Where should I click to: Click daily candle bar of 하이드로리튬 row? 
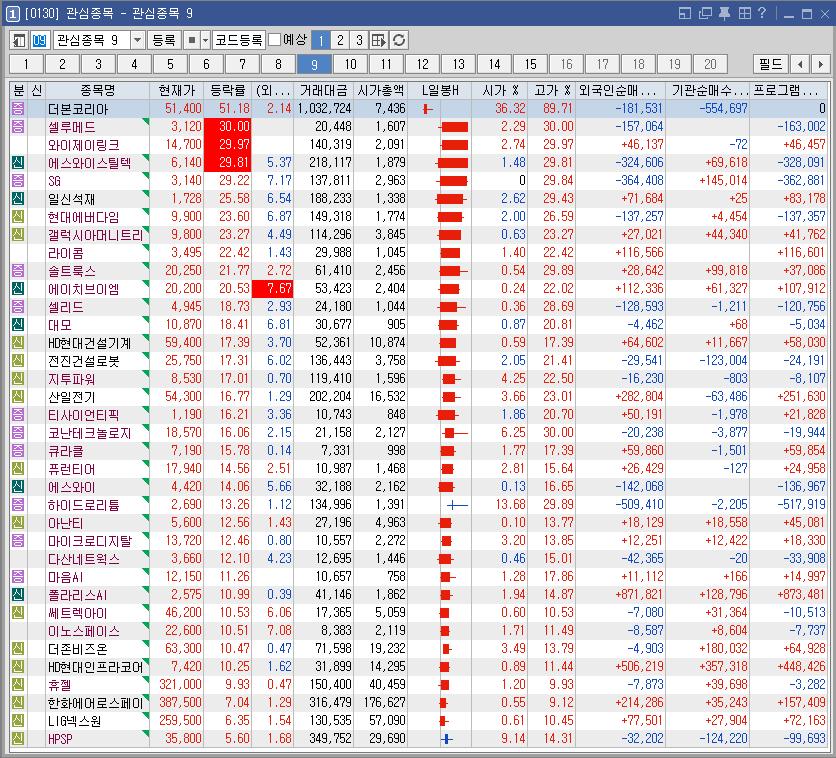[457, 505]
